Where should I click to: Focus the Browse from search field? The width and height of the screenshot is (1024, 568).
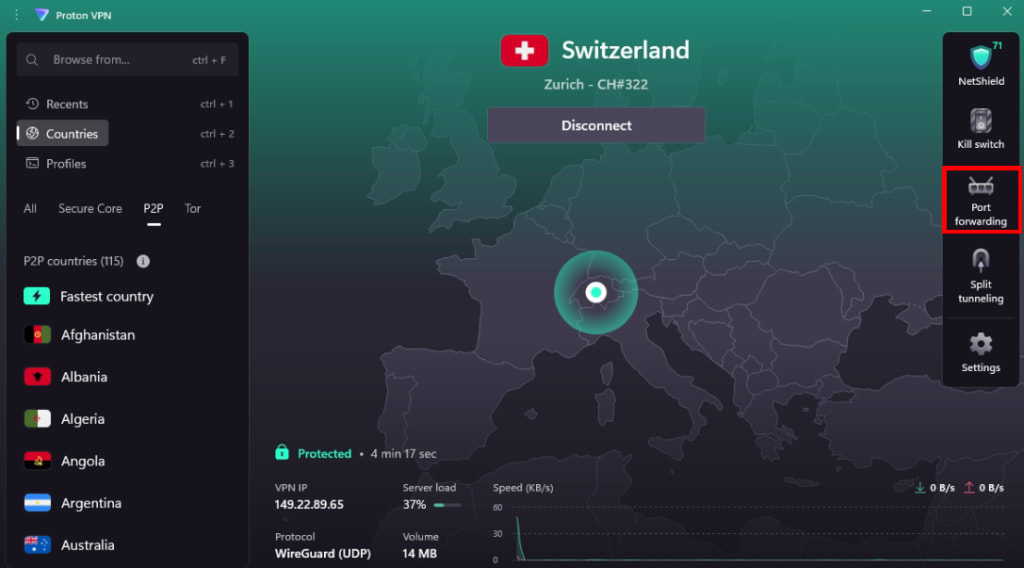pos(127,60)
